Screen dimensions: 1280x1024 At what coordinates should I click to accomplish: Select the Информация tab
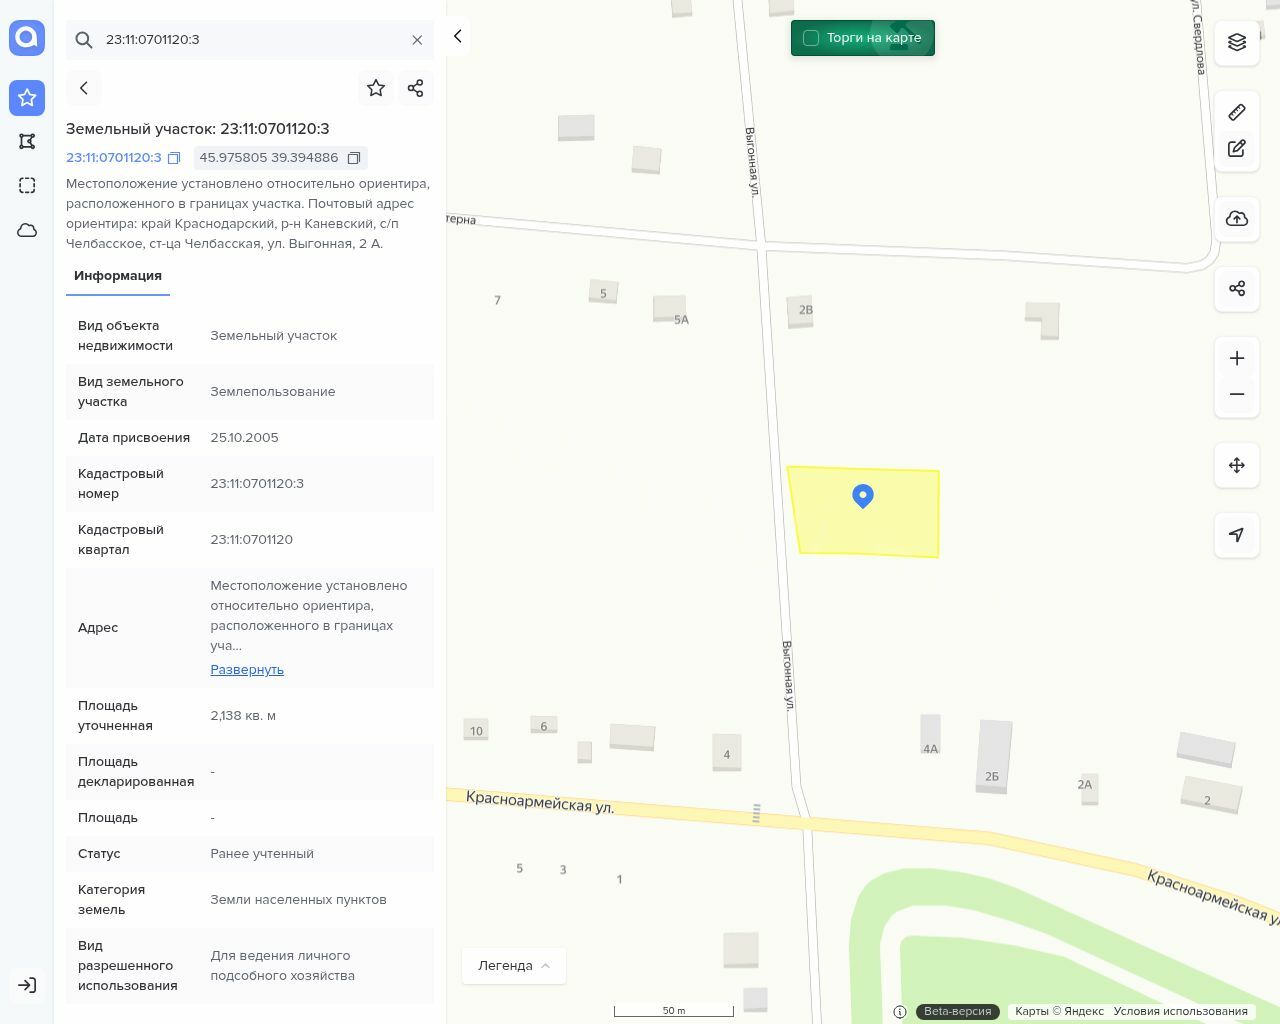point(118,276)
